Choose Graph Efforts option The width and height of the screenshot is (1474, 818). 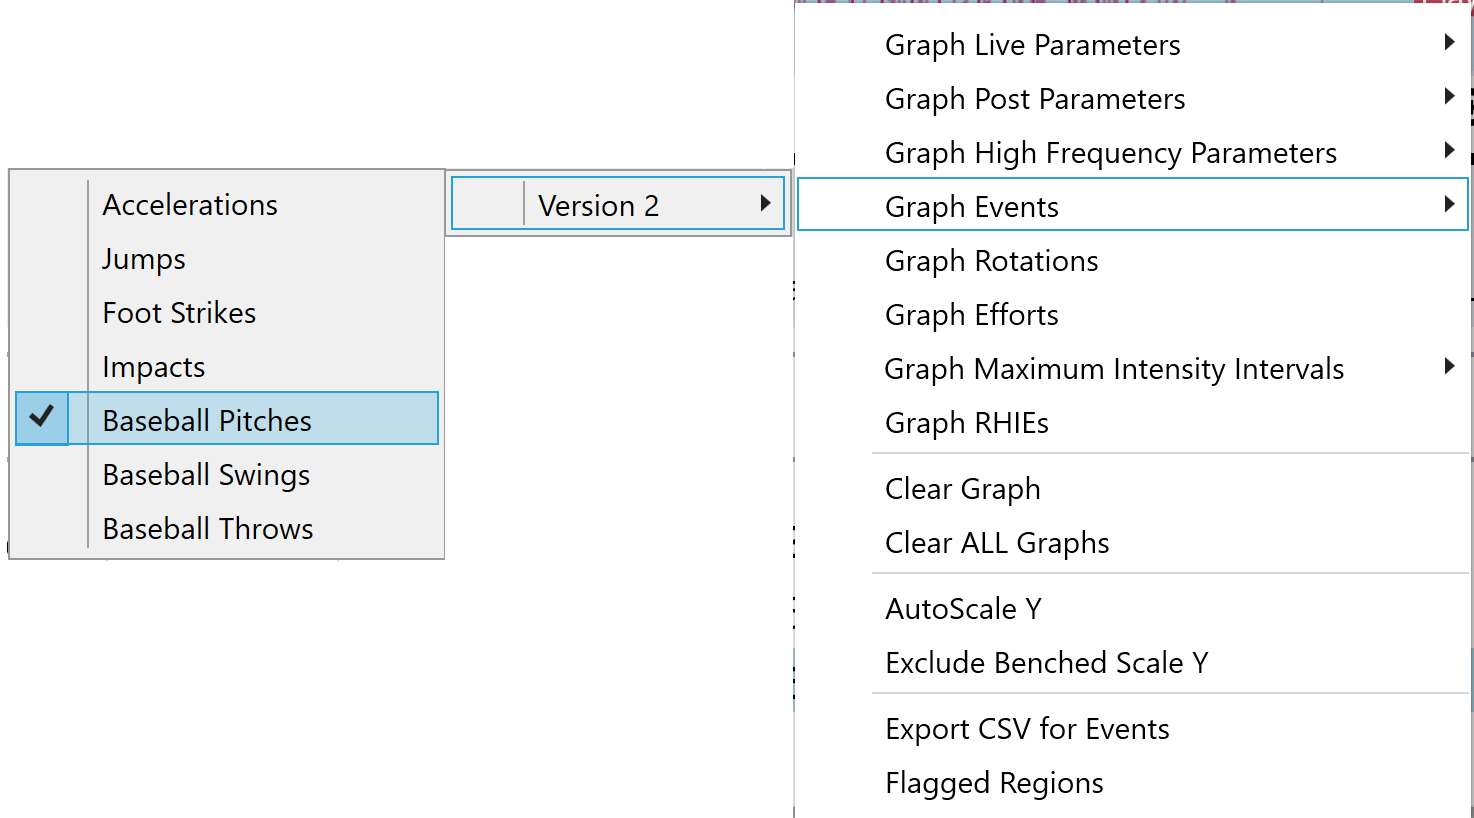click(971, 315)
